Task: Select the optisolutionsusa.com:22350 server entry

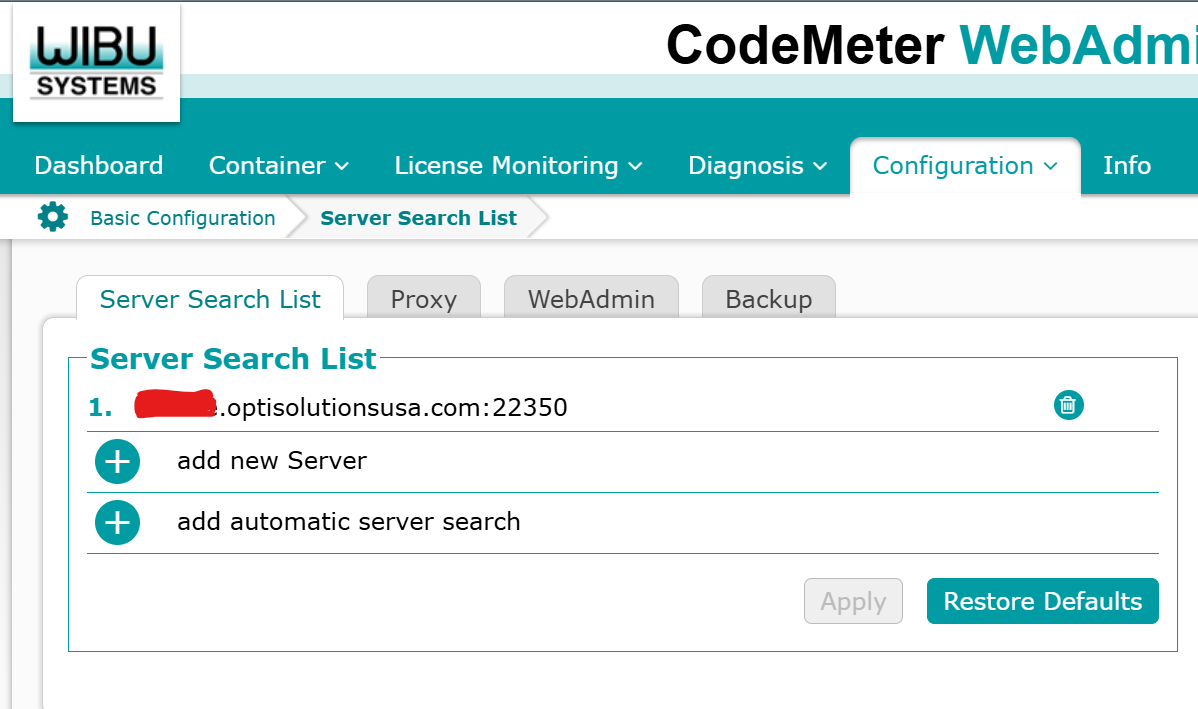Action: pyautogui.click(x=351, y=406)
